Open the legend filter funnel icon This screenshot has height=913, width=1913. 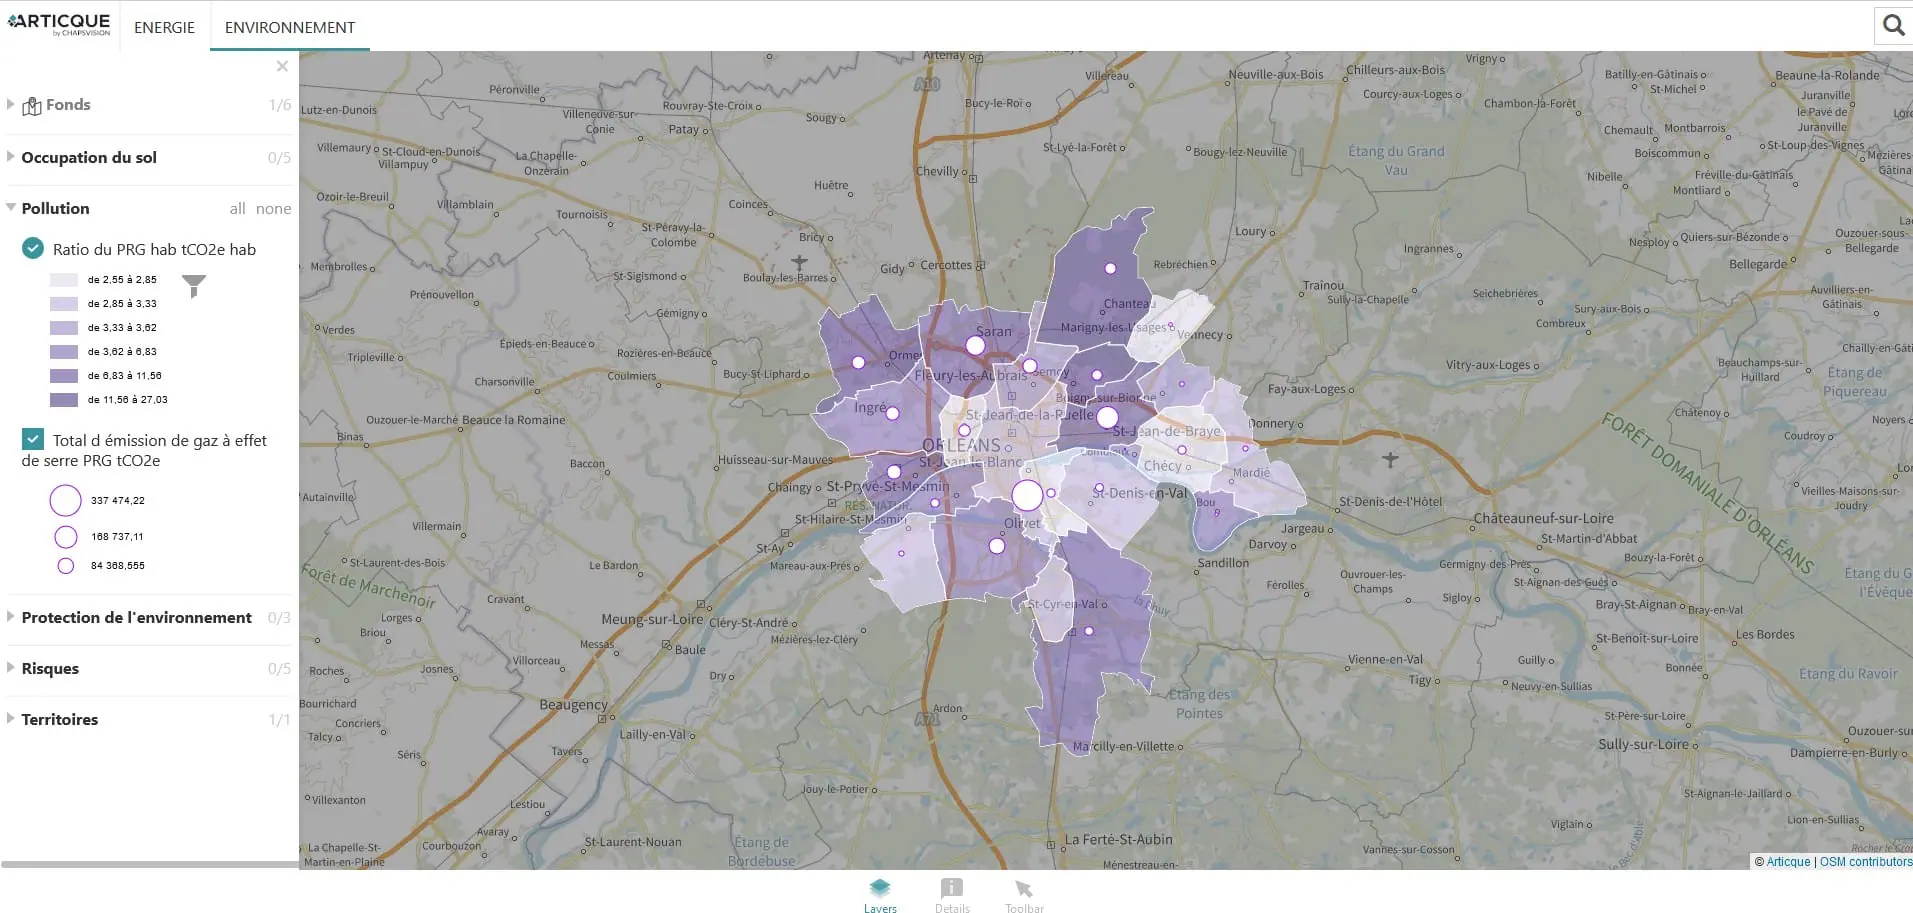coord(194,286)
